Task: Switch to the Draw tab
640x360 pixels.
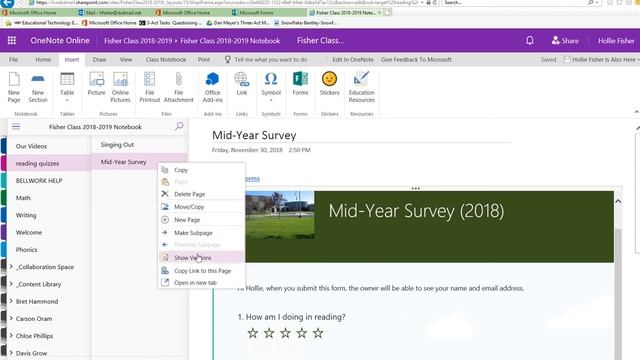Action: pos(99,60)
